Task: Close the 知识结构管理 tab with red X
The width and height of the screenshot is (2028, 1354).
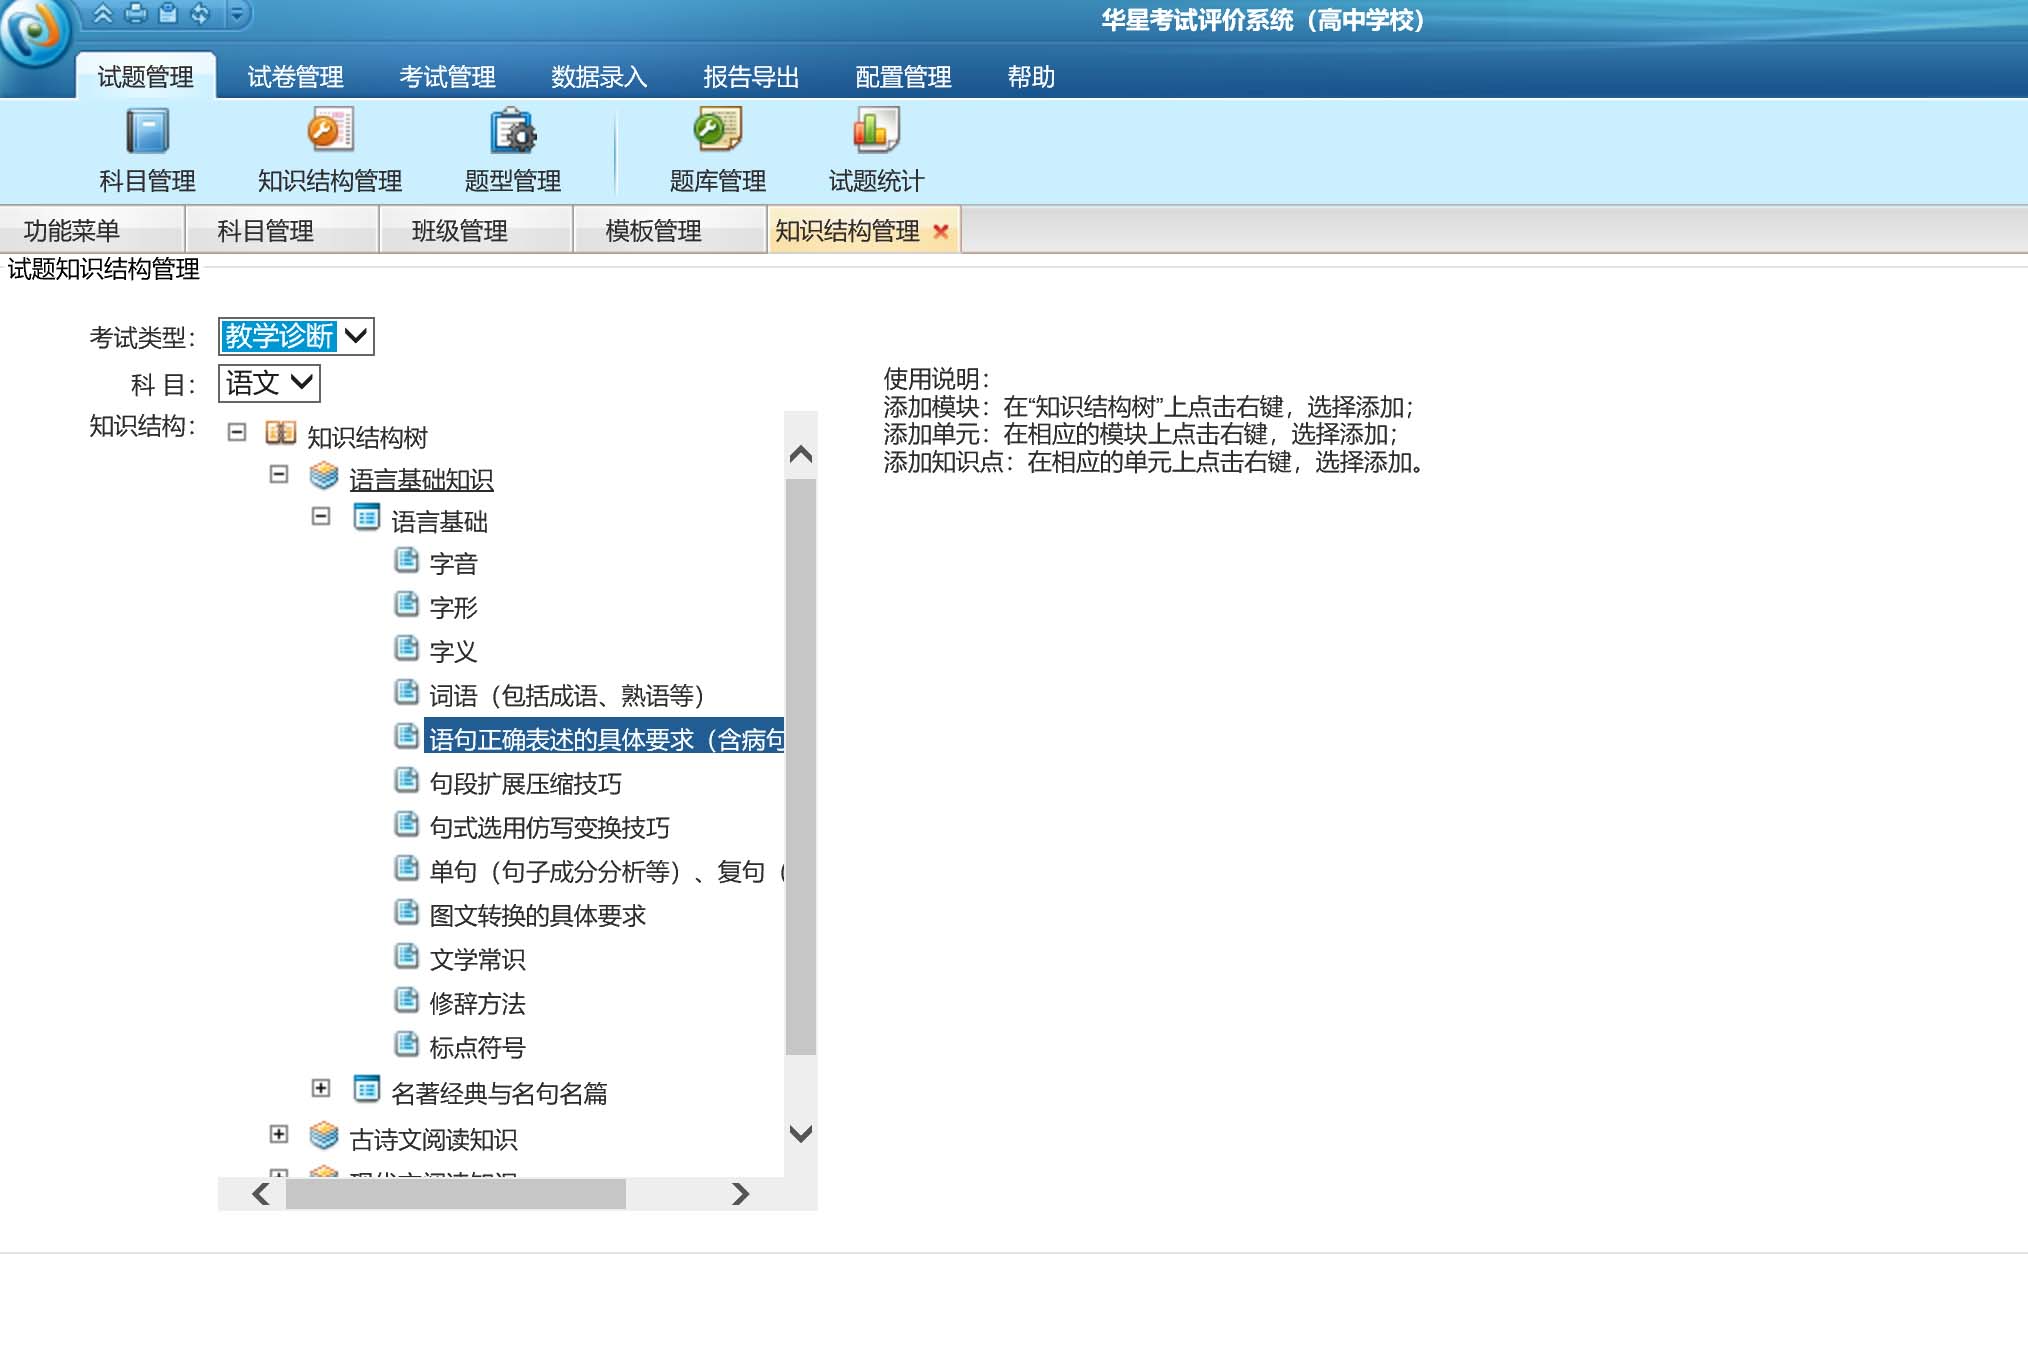Action: (x=940, y=231)
